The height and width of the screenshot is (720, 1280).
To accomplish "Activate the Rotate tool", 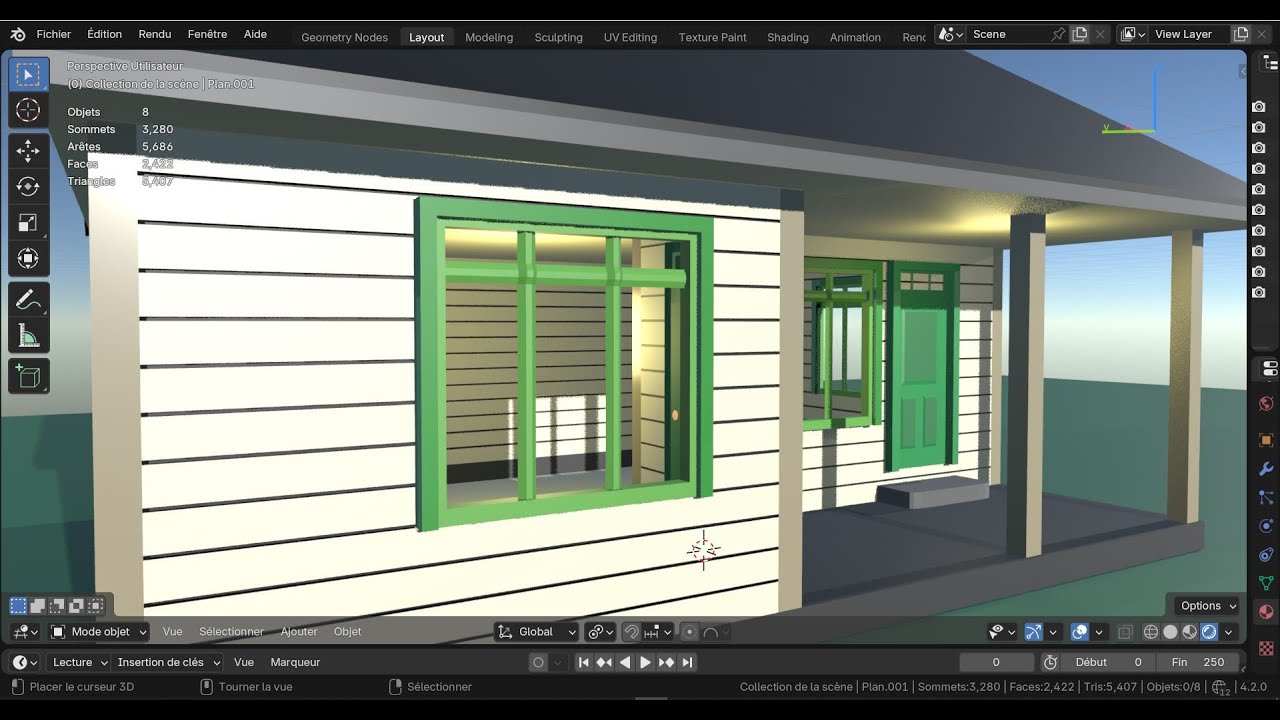I will (x=28, y=187).
